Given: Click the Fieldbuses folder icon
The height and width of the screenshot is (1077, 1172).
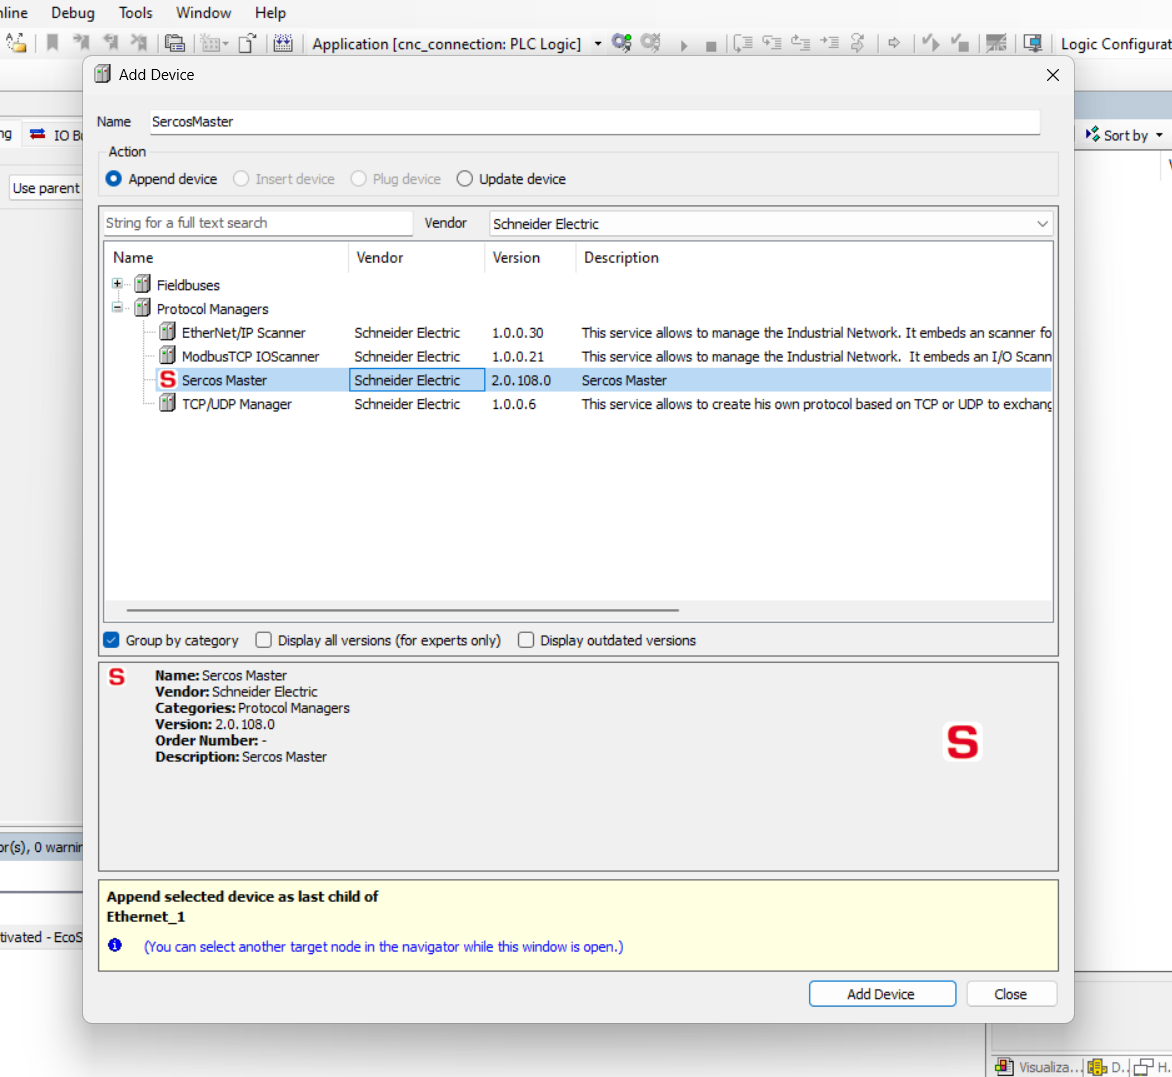Looking at the screenshot, I should click(143, 284).
